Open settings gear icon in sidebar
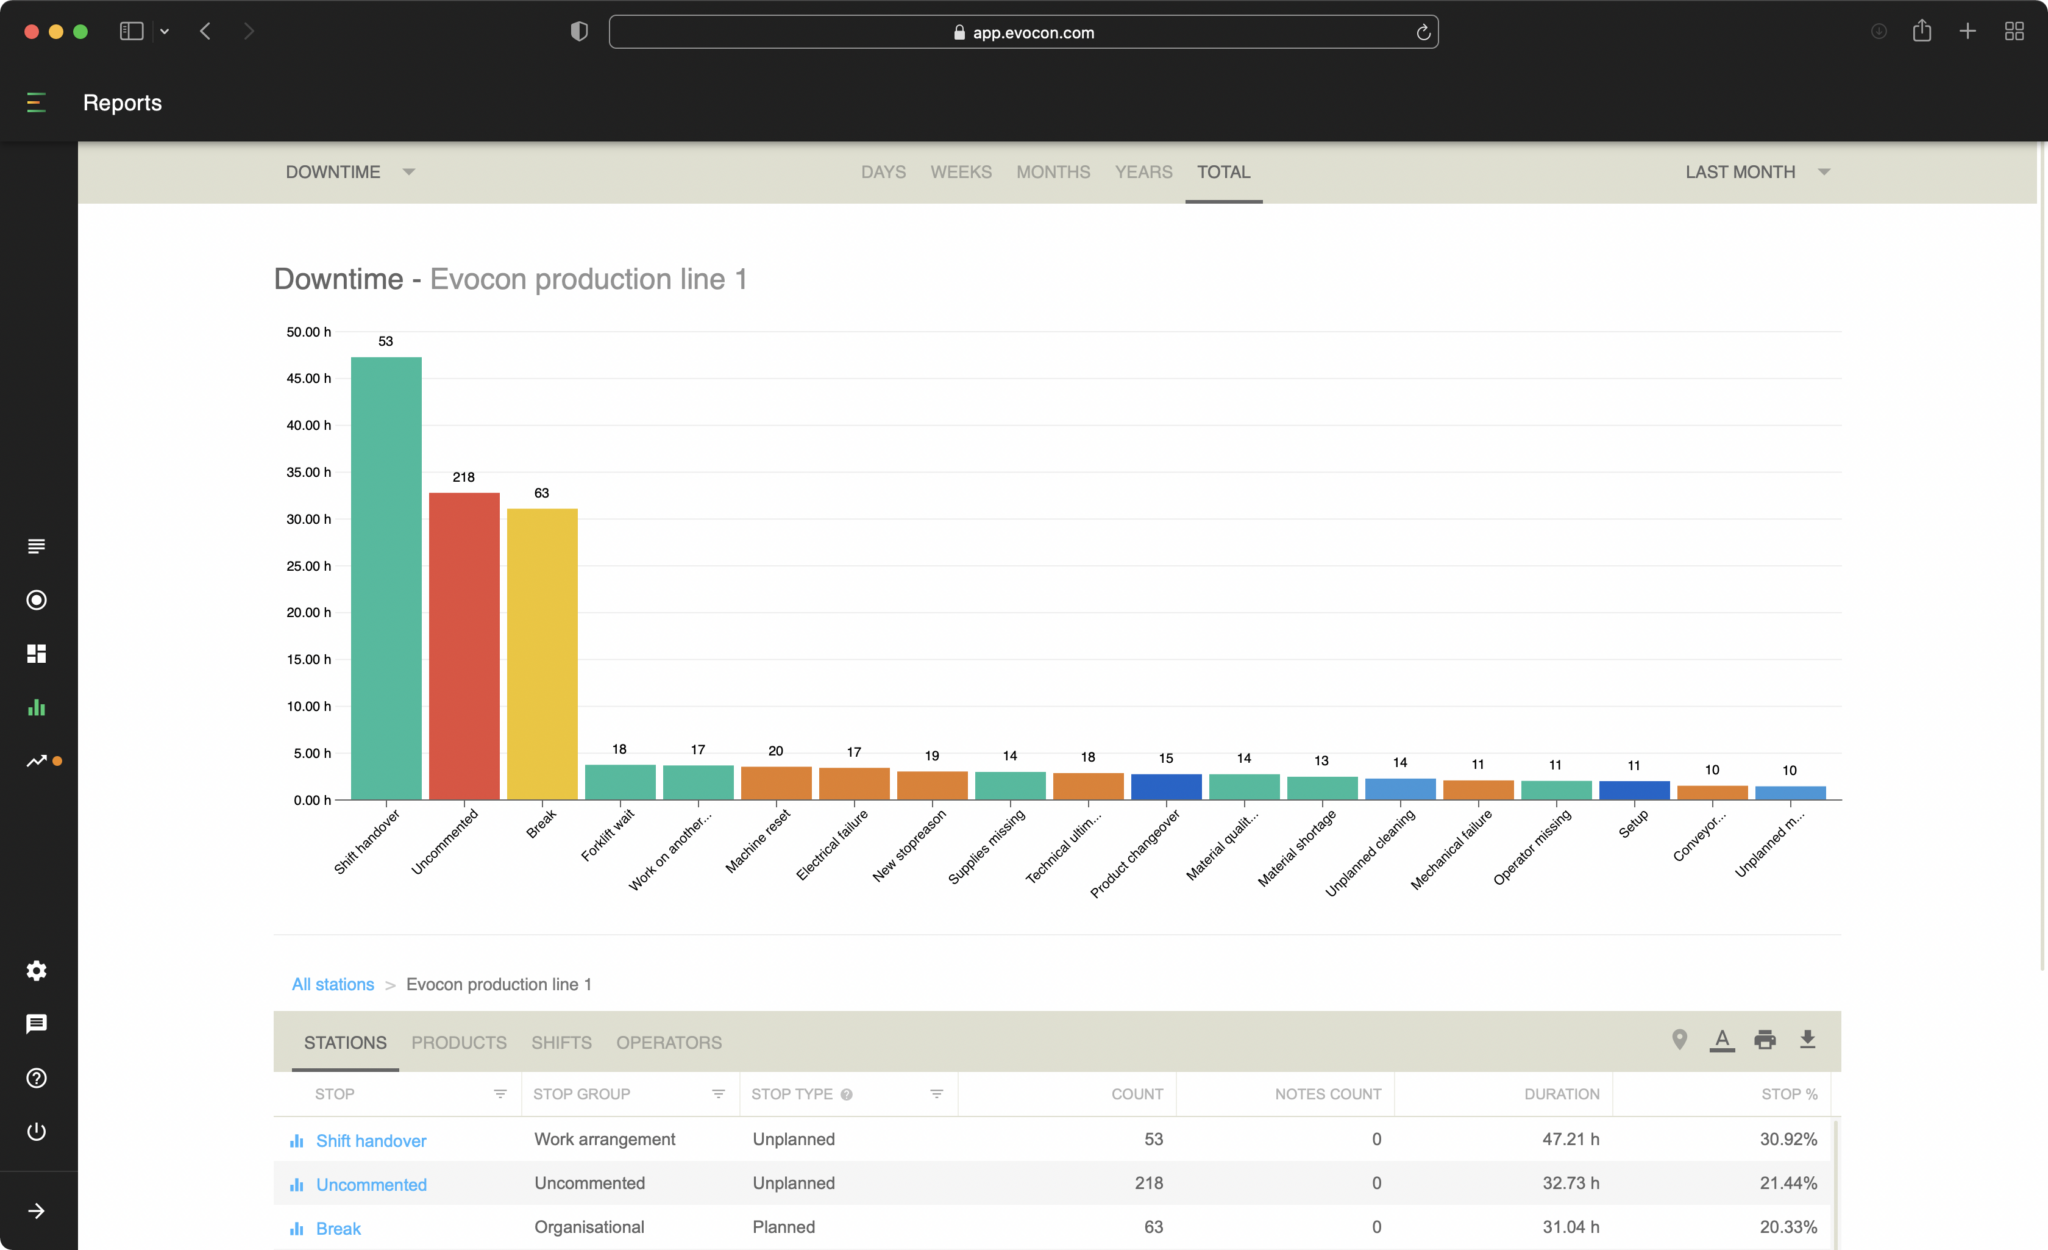This screenshot has width=2048, height=1250. (x=37, y=970)
